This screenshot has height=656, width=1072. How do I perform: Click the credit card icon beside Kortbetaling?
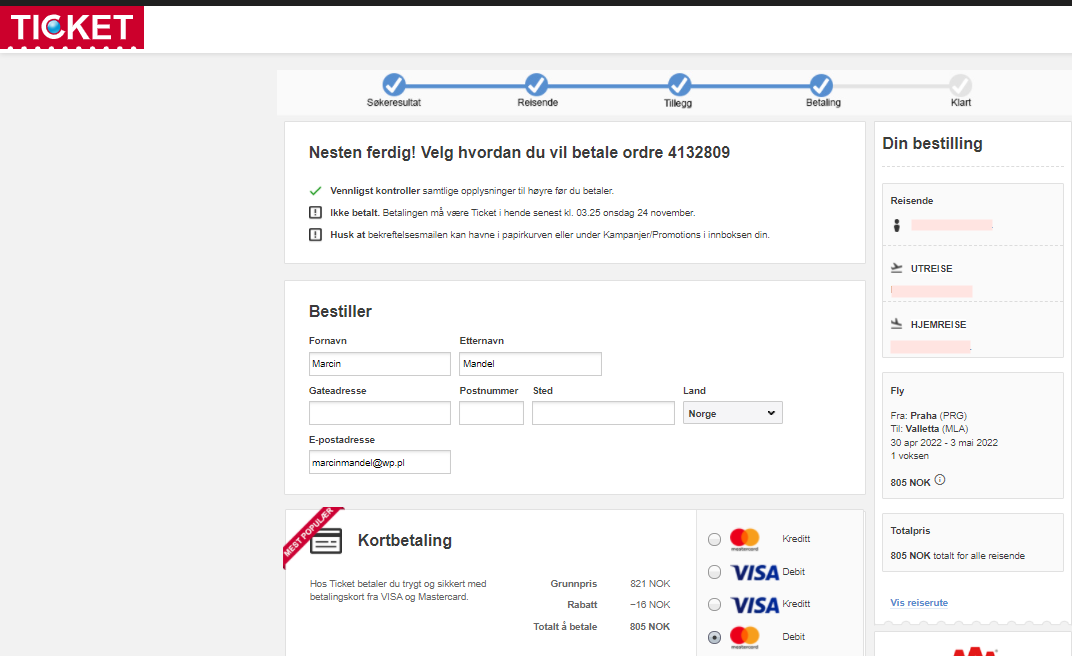click(x=326, y=541)
